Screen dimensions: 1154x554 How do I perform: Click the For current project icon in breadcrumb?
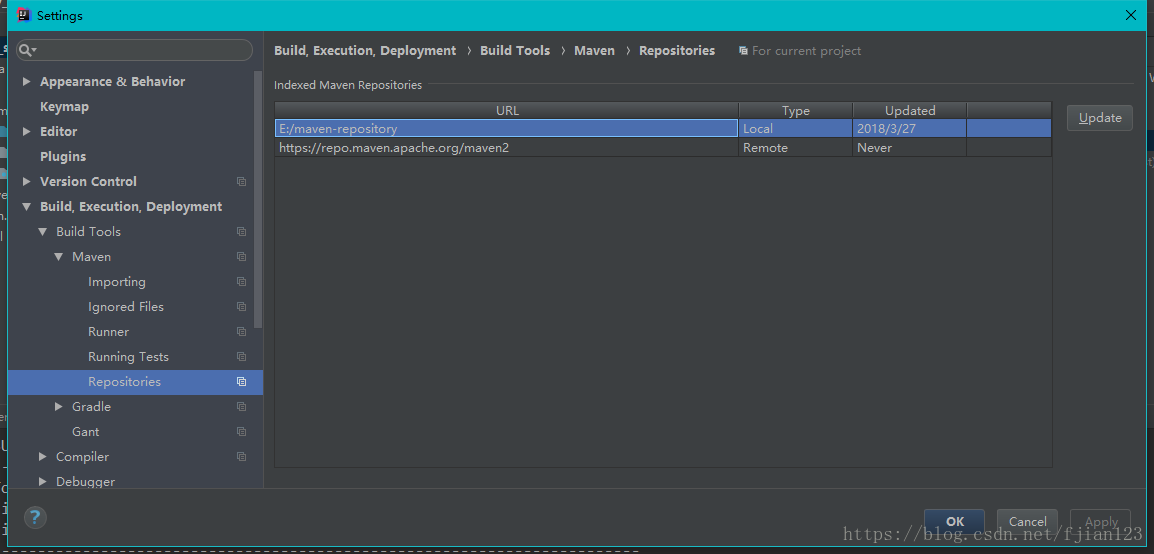point(743,51)
